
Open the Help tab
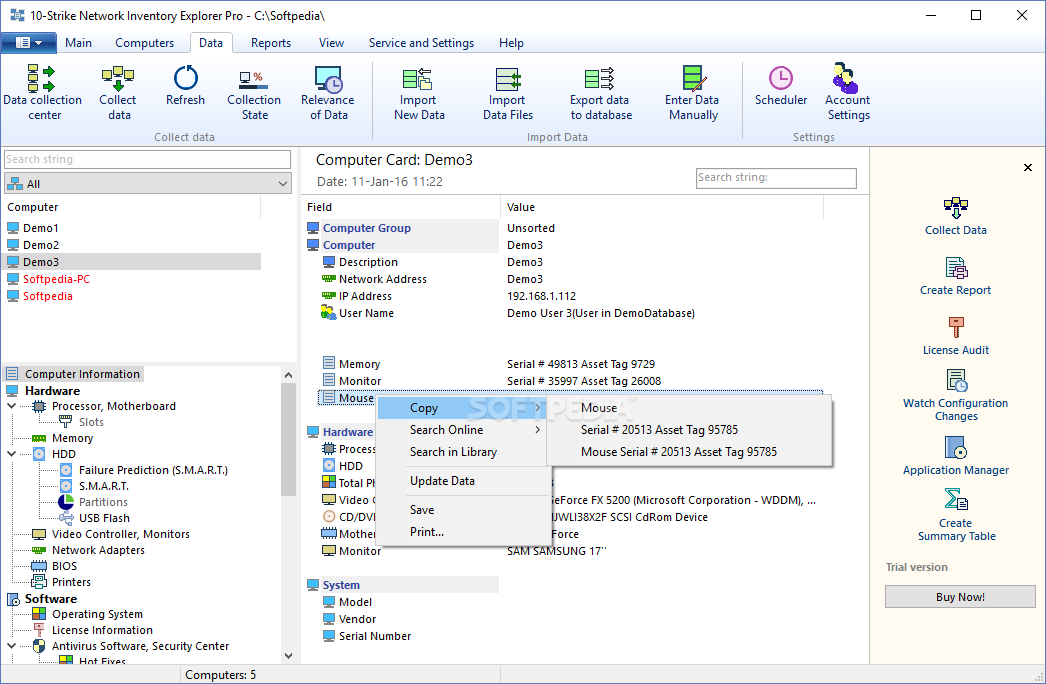tap(511, 43)
